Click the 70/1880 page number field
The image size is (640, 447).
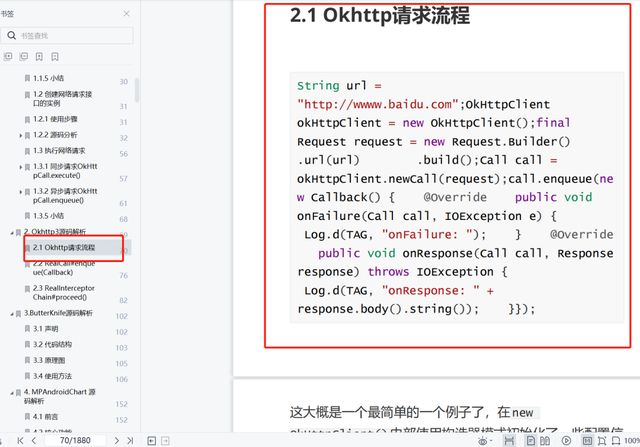[75, 440]
